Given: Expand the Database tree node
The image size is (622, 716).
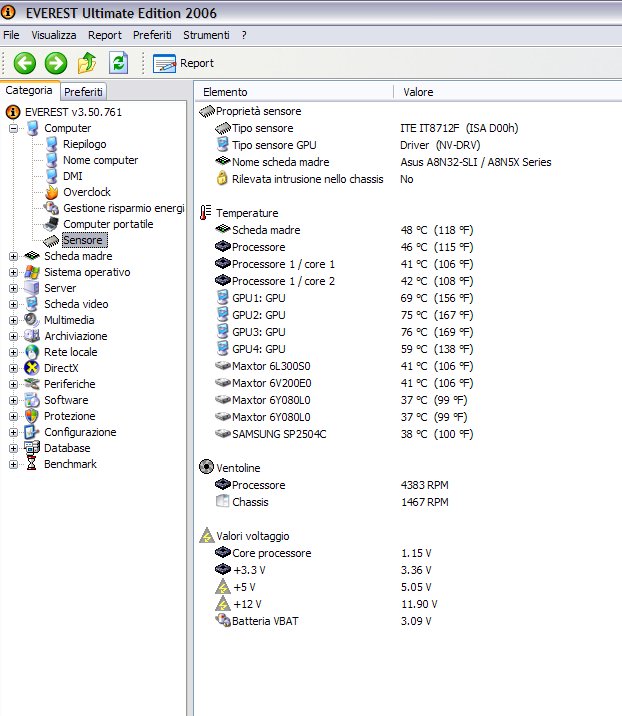Looking at the screenshot, I should tap(13, 448).
